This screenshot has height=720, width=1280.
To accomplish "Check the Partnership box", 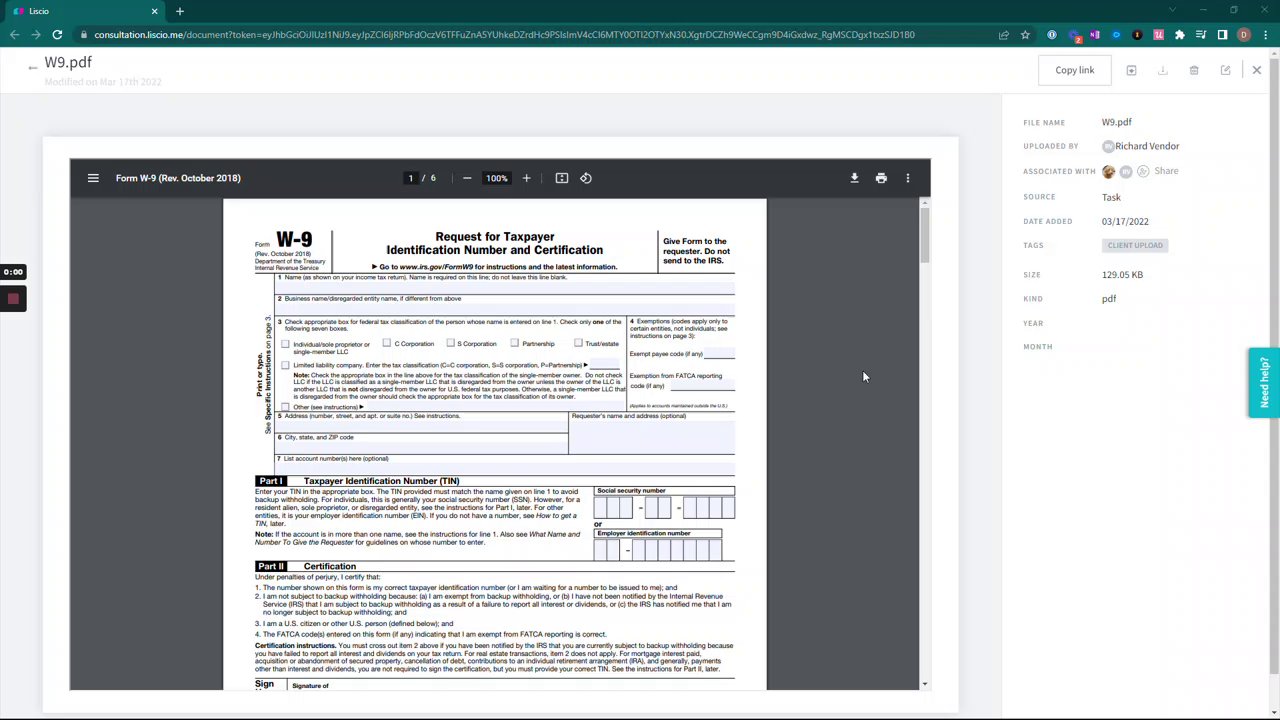I will [514, 343].
